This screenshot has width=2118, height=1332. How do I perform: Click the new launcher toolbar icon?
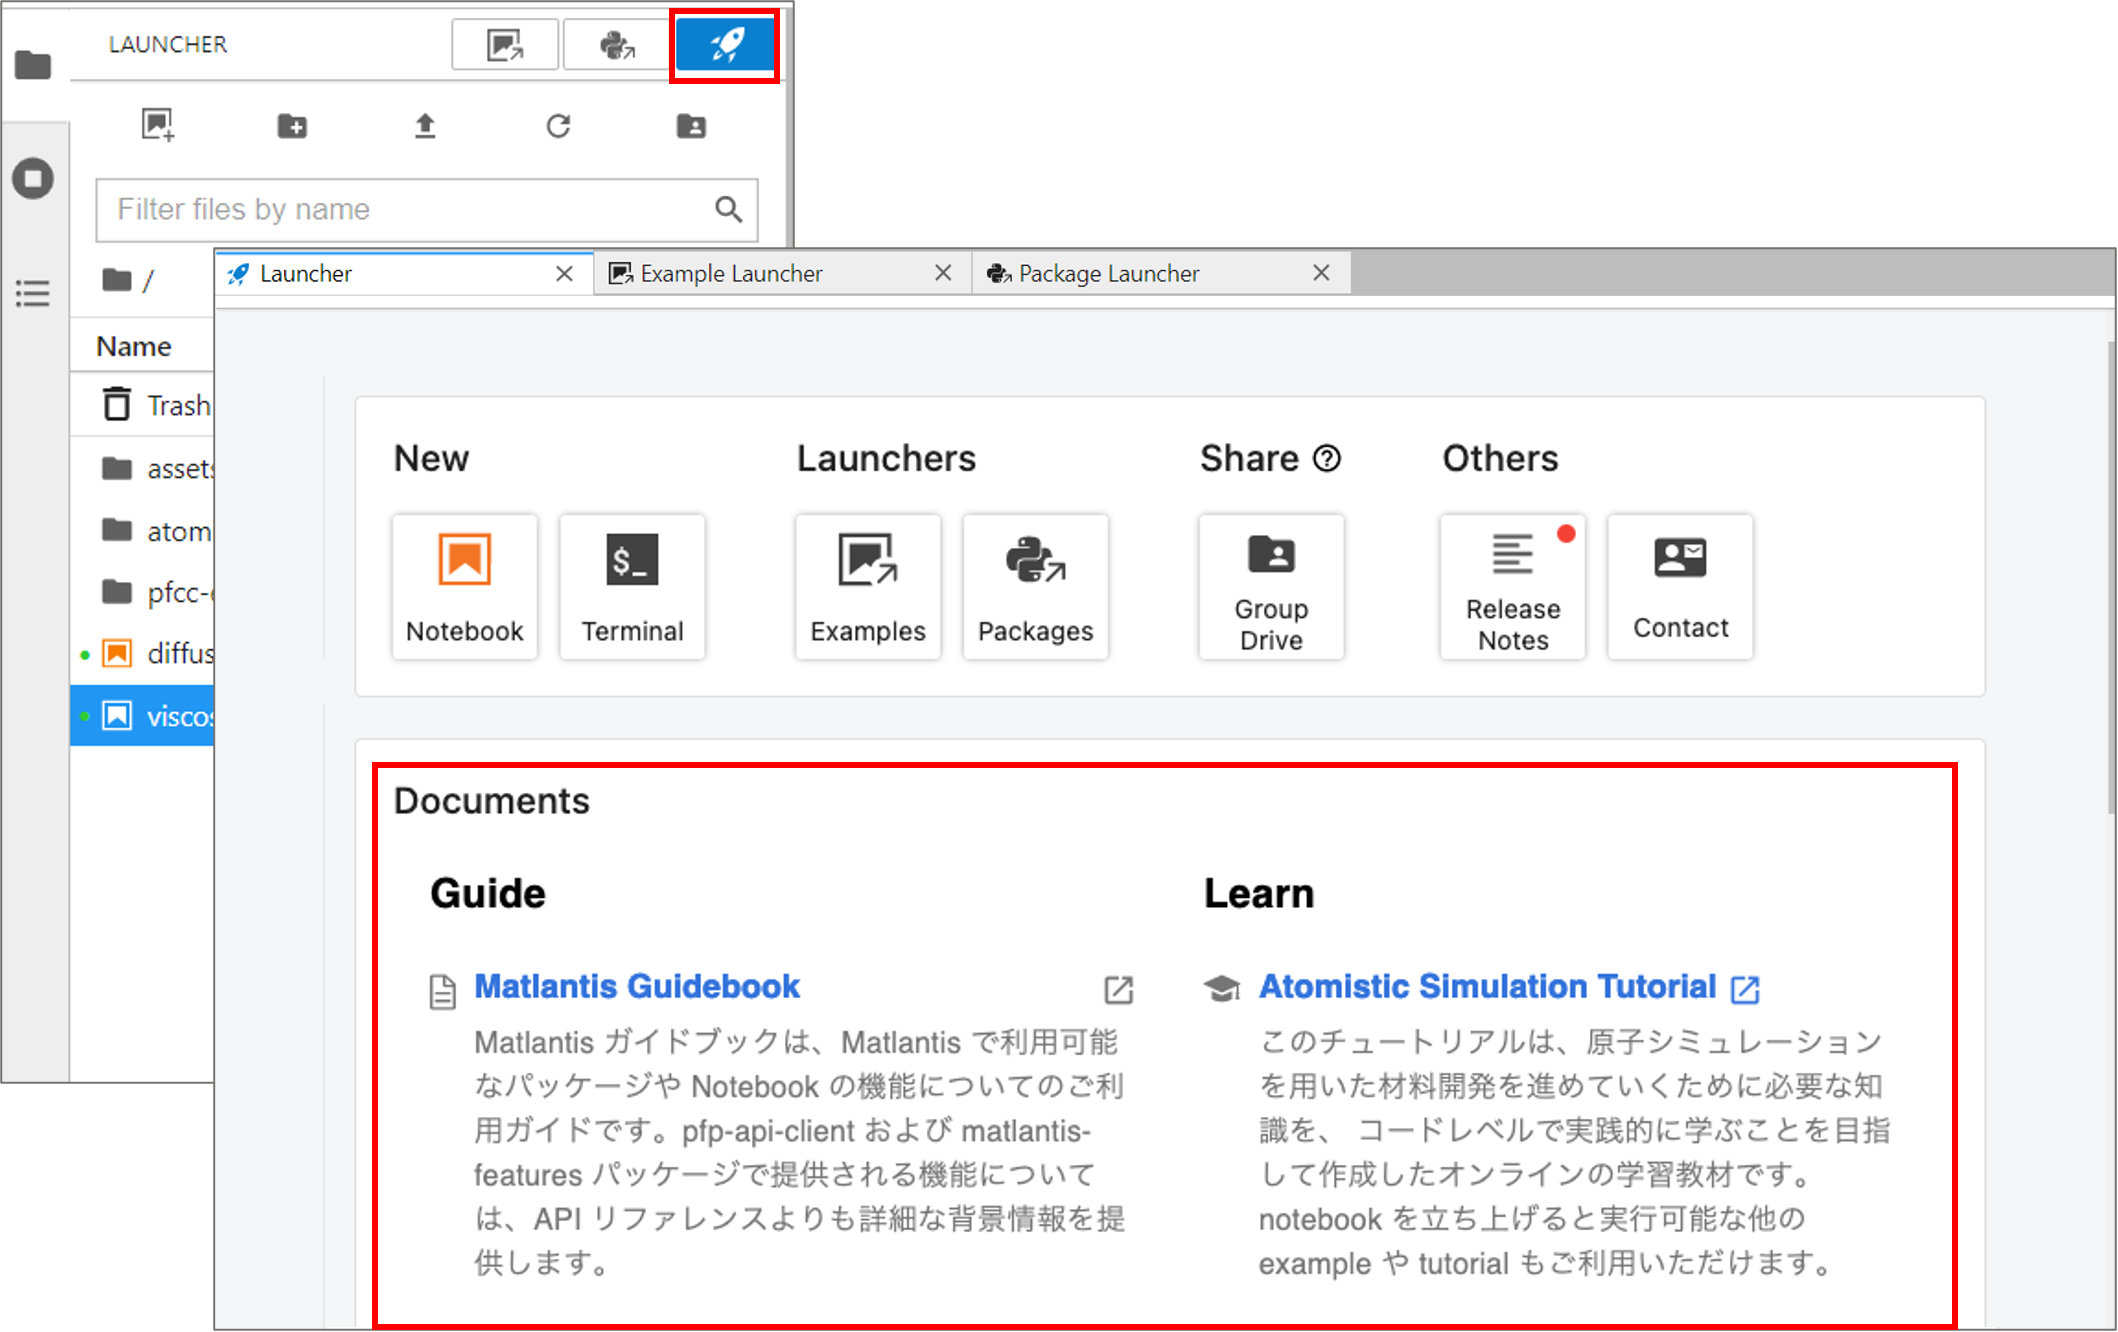[158, 125]
